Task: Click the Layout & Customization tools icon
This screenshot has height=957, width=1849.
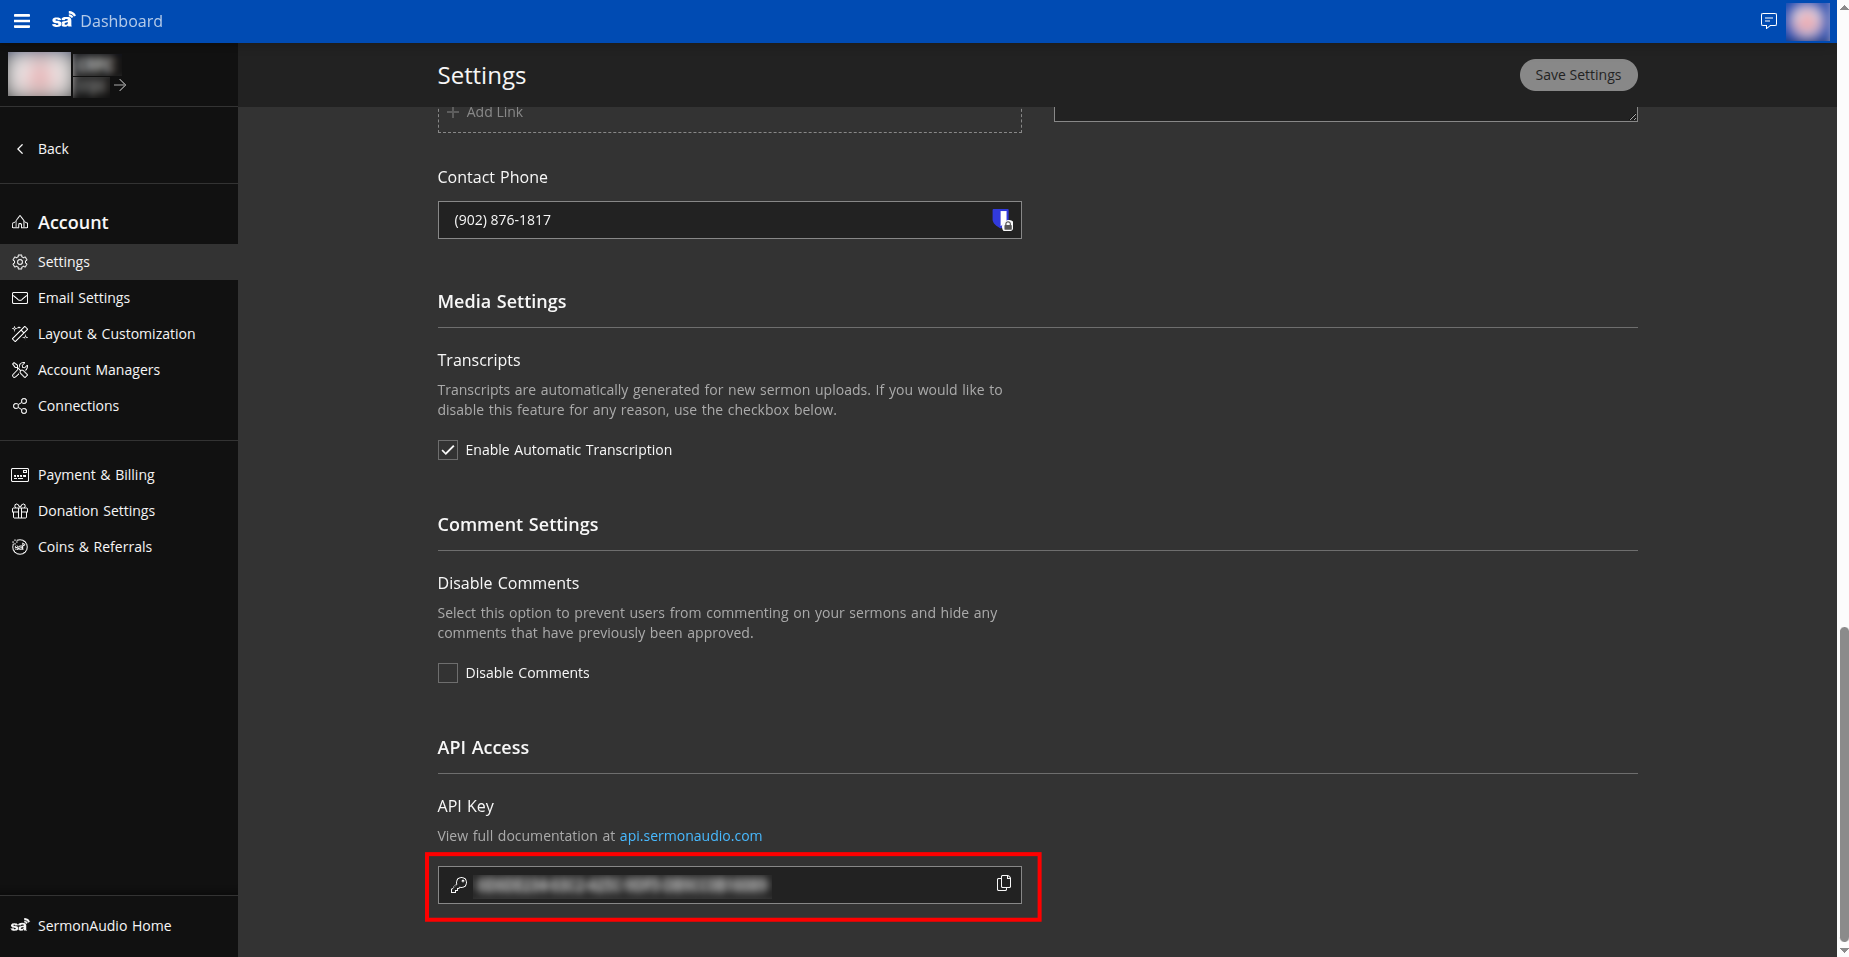Action: (20, 334)
